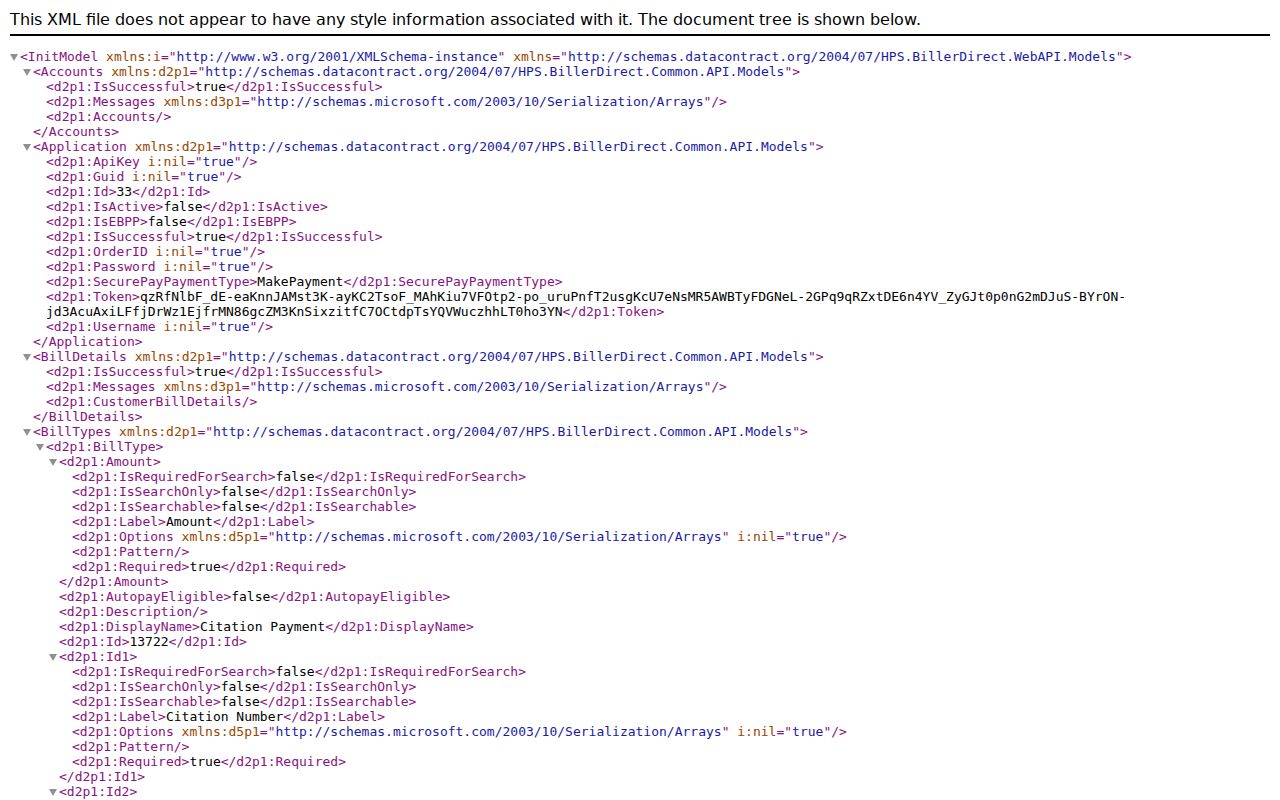Image resolution: width=1280 pixels, height=800 pixels.
Task: Collapse the InitModel root node
Action: [14, 57]
